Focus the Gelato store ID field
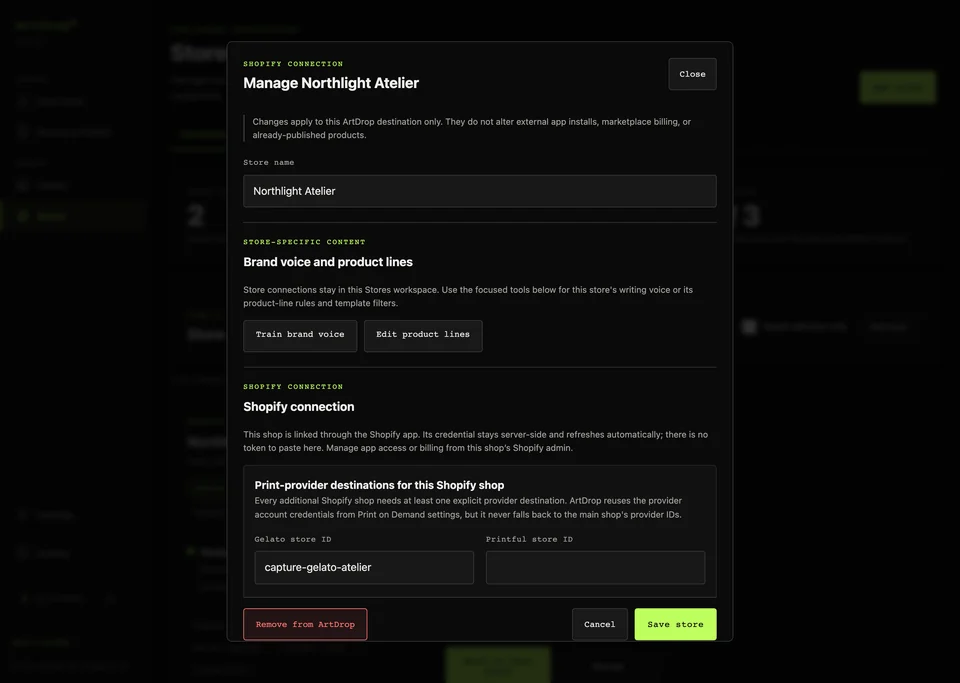The height and width of the screenshot is (683, 960). coord(364,567)
